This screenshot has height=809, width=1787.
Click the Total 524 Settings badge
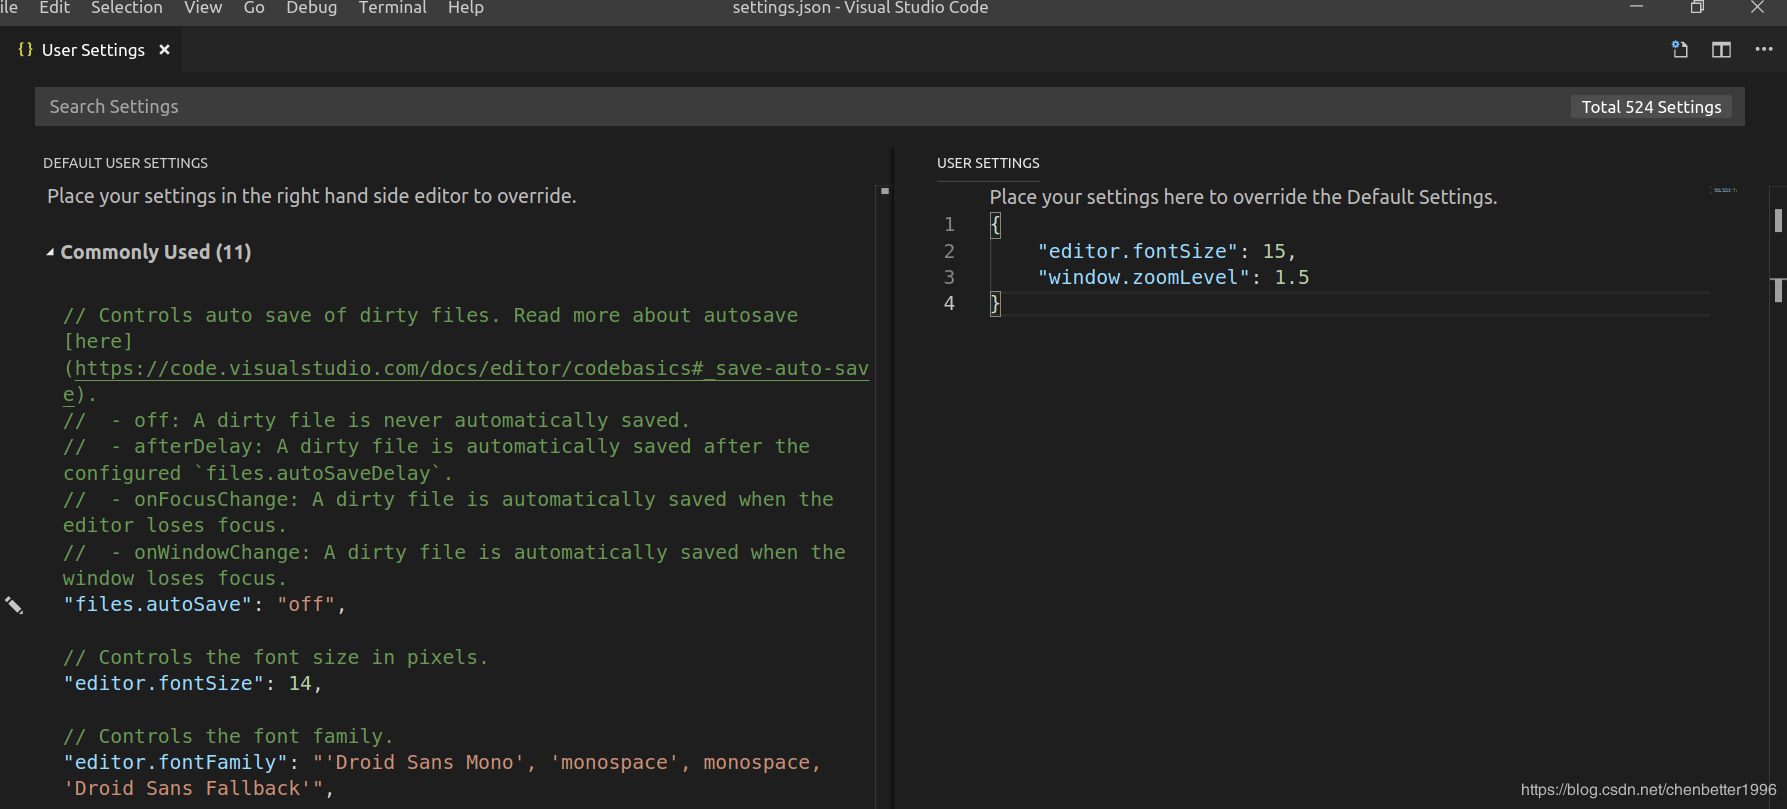click(x=1652, y=107)
